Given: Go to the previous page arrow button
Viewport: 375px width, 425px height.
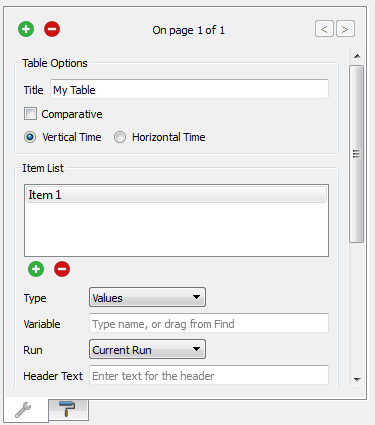Looking at the screenshot, I should pos(324,29).
